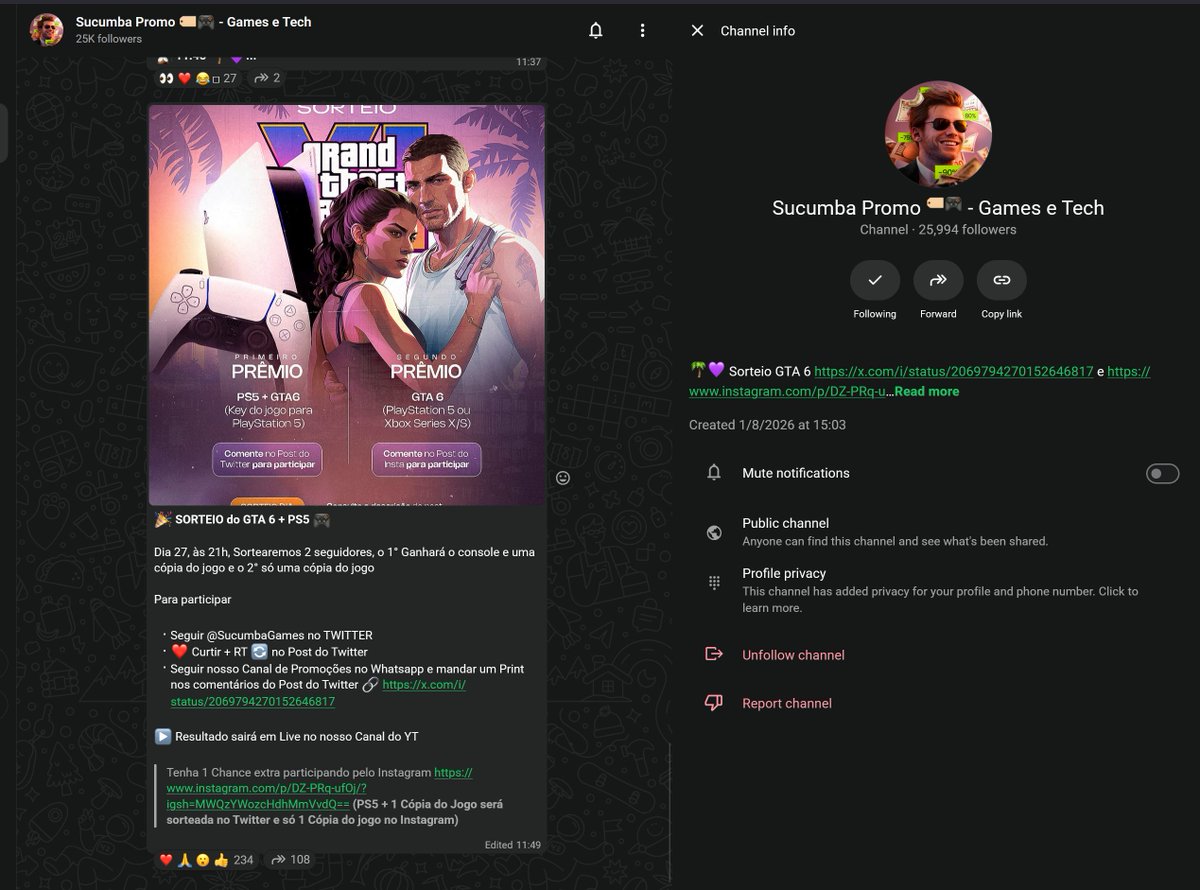Image resolution: width=1200 pixels, height=890 pixels.
Task: Open the x.com status link in channel description
Action: [x=954, y=371]
